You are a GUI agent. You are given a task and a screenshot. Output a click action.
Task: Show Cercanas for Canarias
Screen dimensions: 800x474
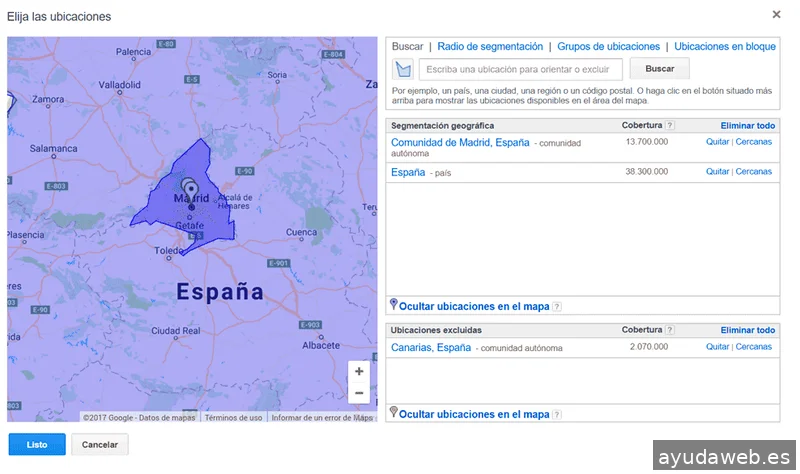click(754, 346)
